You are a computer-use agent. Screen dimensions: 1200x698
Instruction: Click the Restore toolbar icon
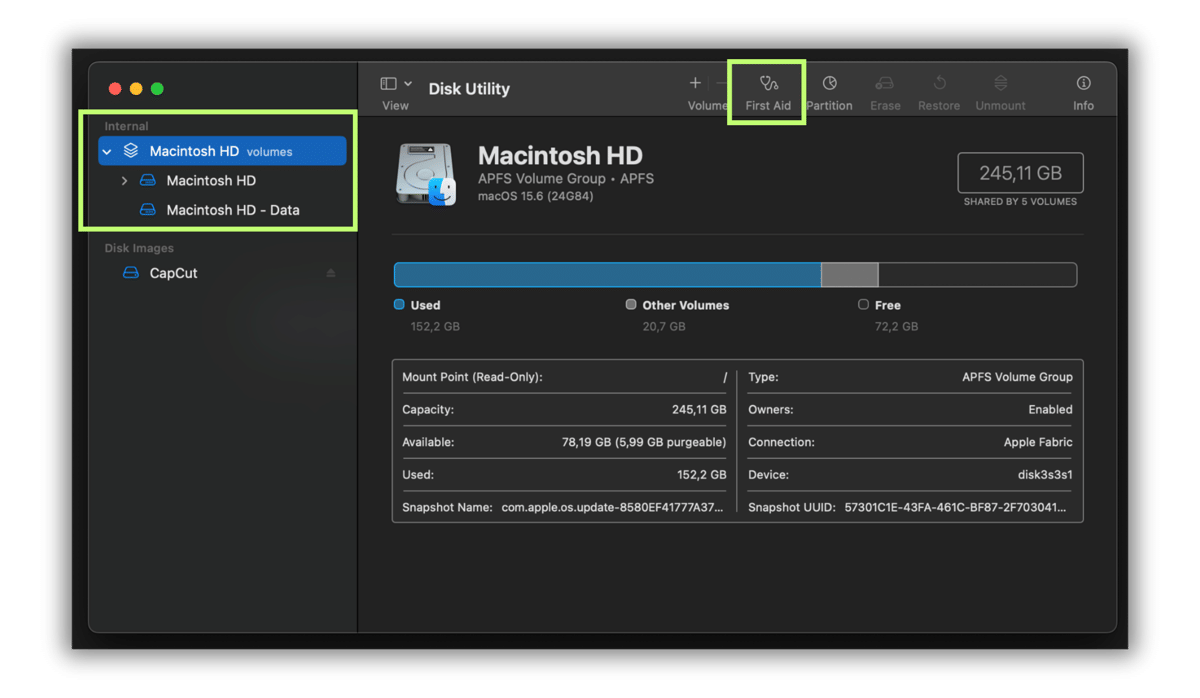coord(939,84)
